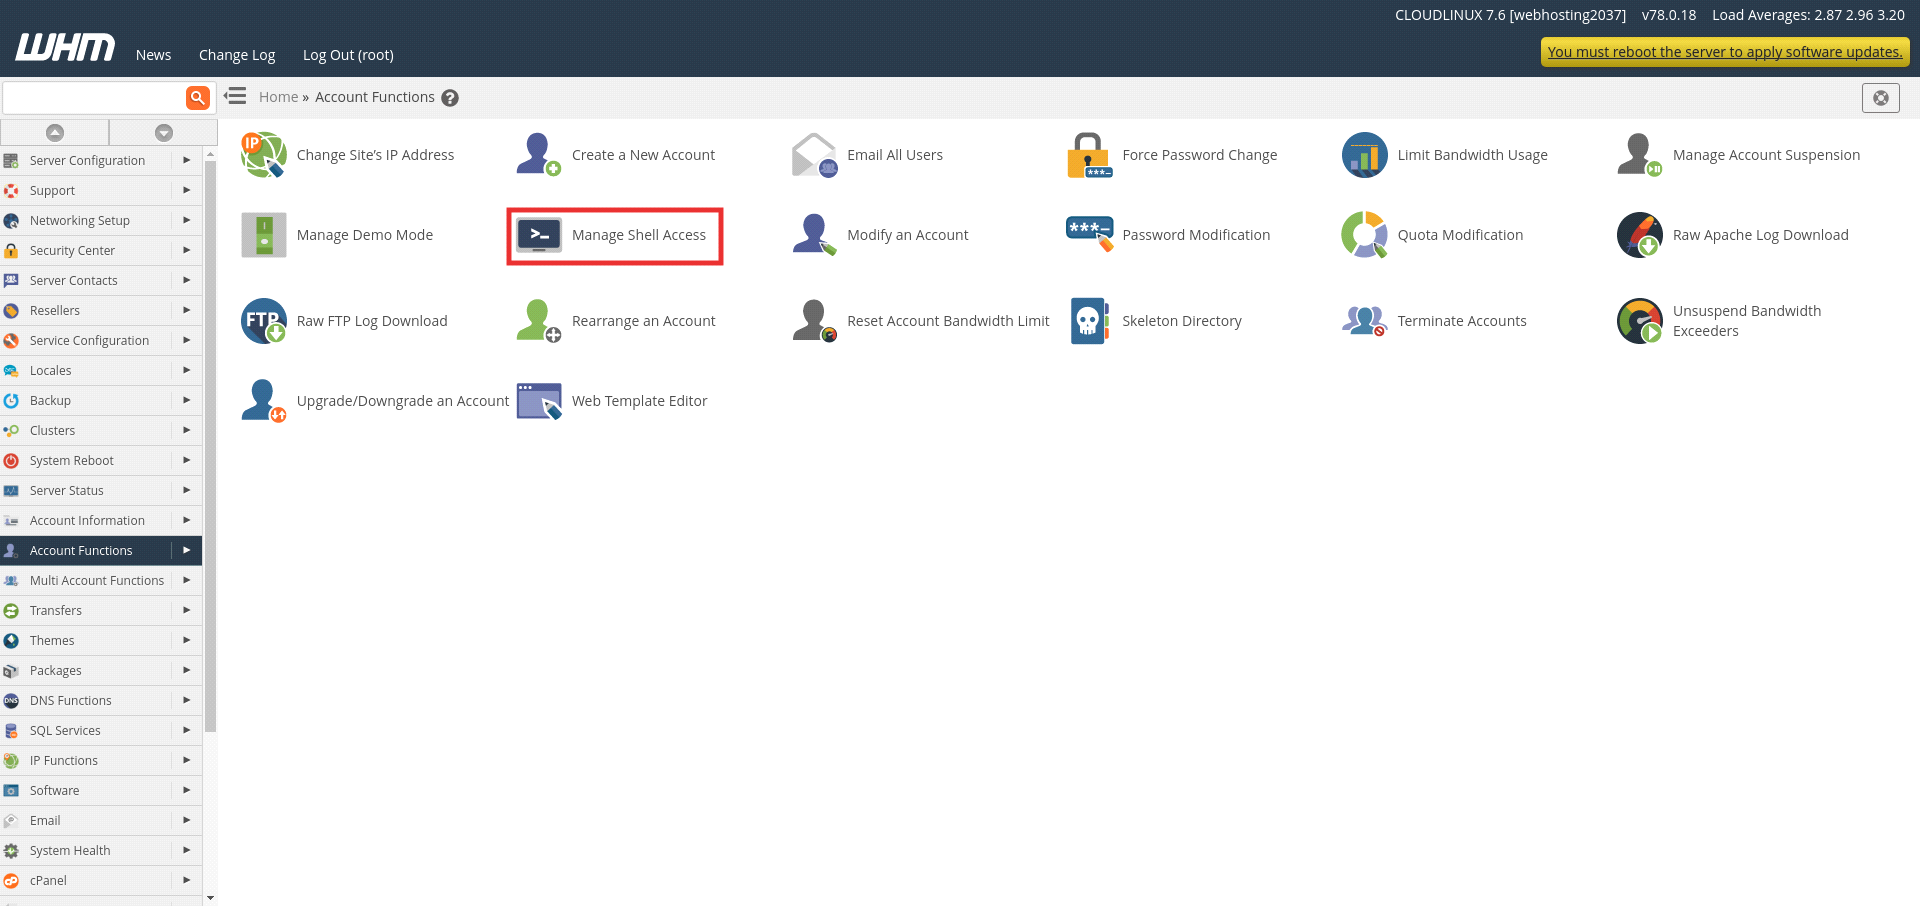Focus the sidebar search input field
Viewport: 1920px width, 906px height.
[x=94, y=97]
